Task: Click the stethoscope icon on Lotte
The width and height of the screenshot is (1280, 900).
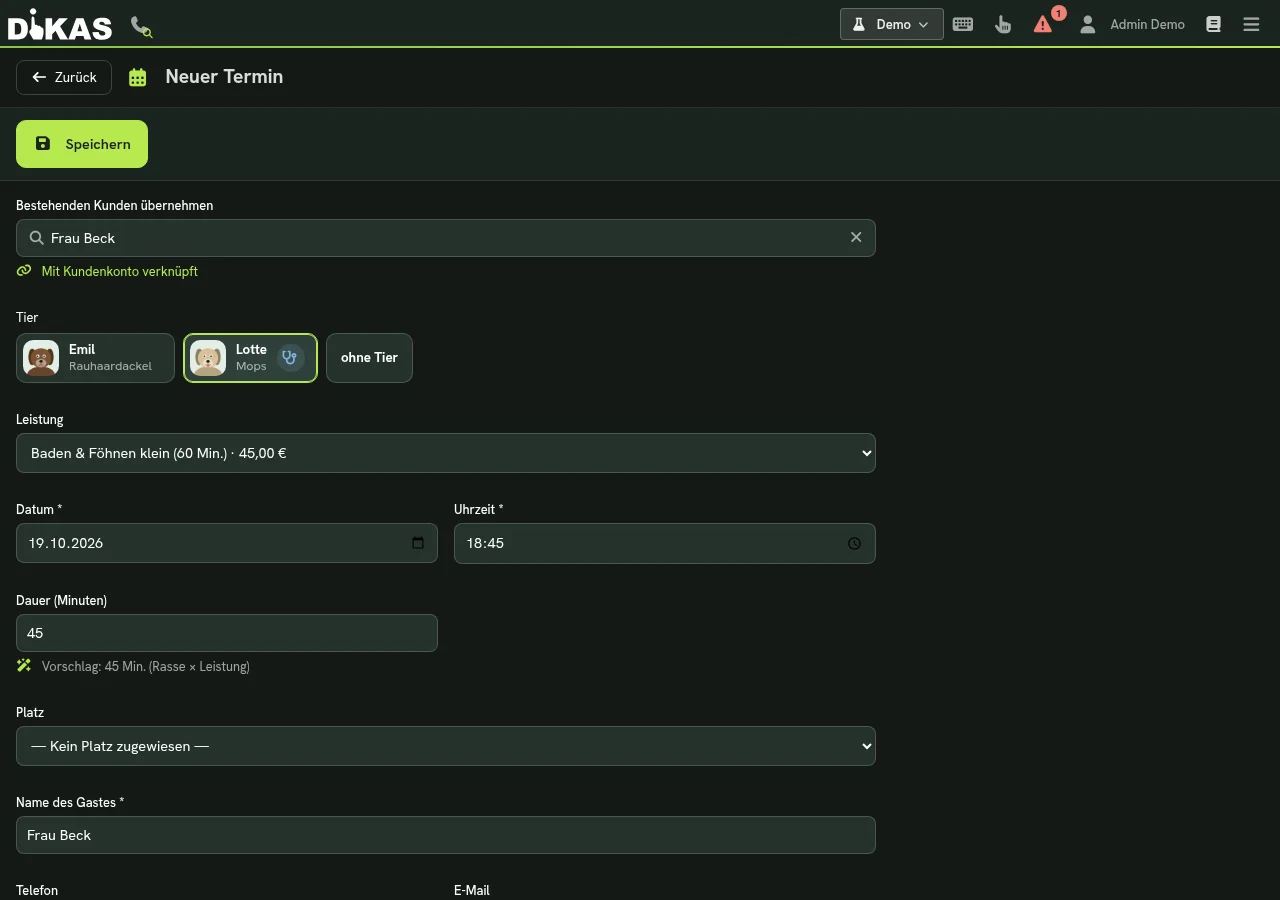Action: (x=290, y=358)
